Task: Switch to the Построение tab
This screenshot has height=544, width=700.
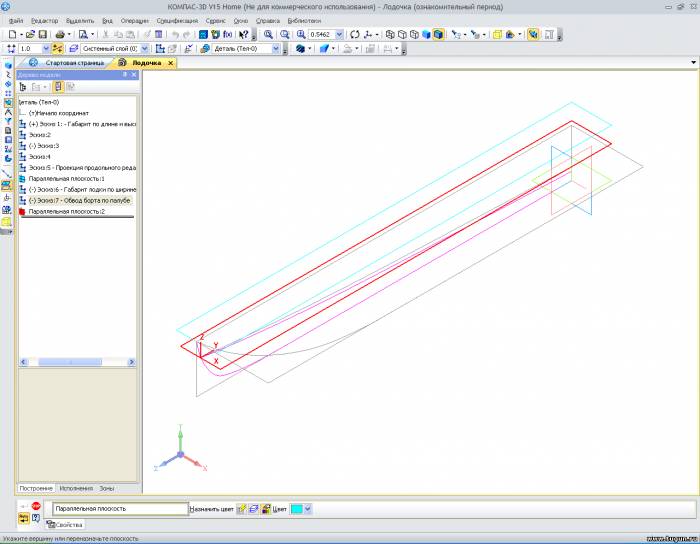Action: click(x=36, y=489)
